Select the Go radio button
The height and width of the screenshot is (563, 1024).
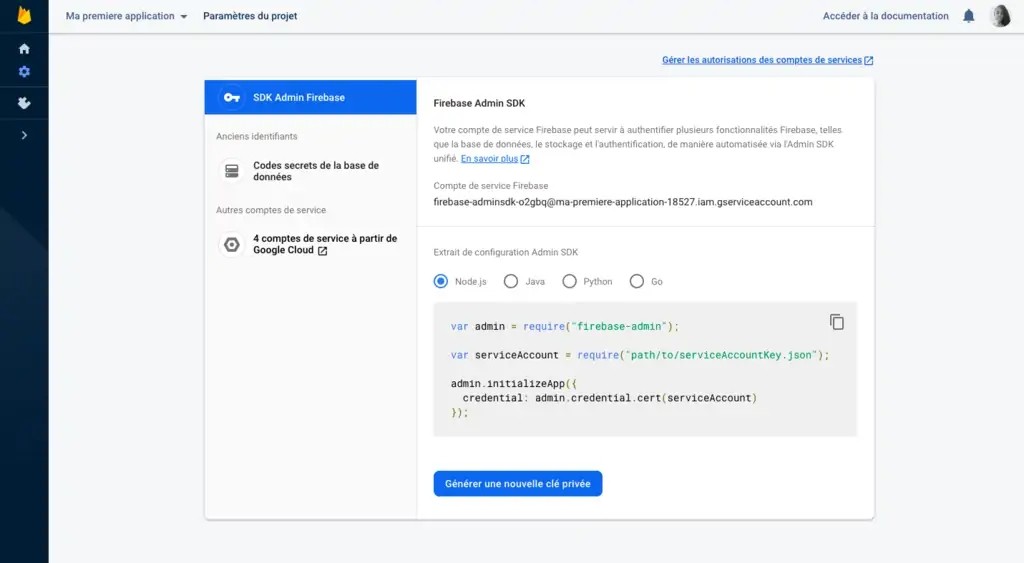637,282
